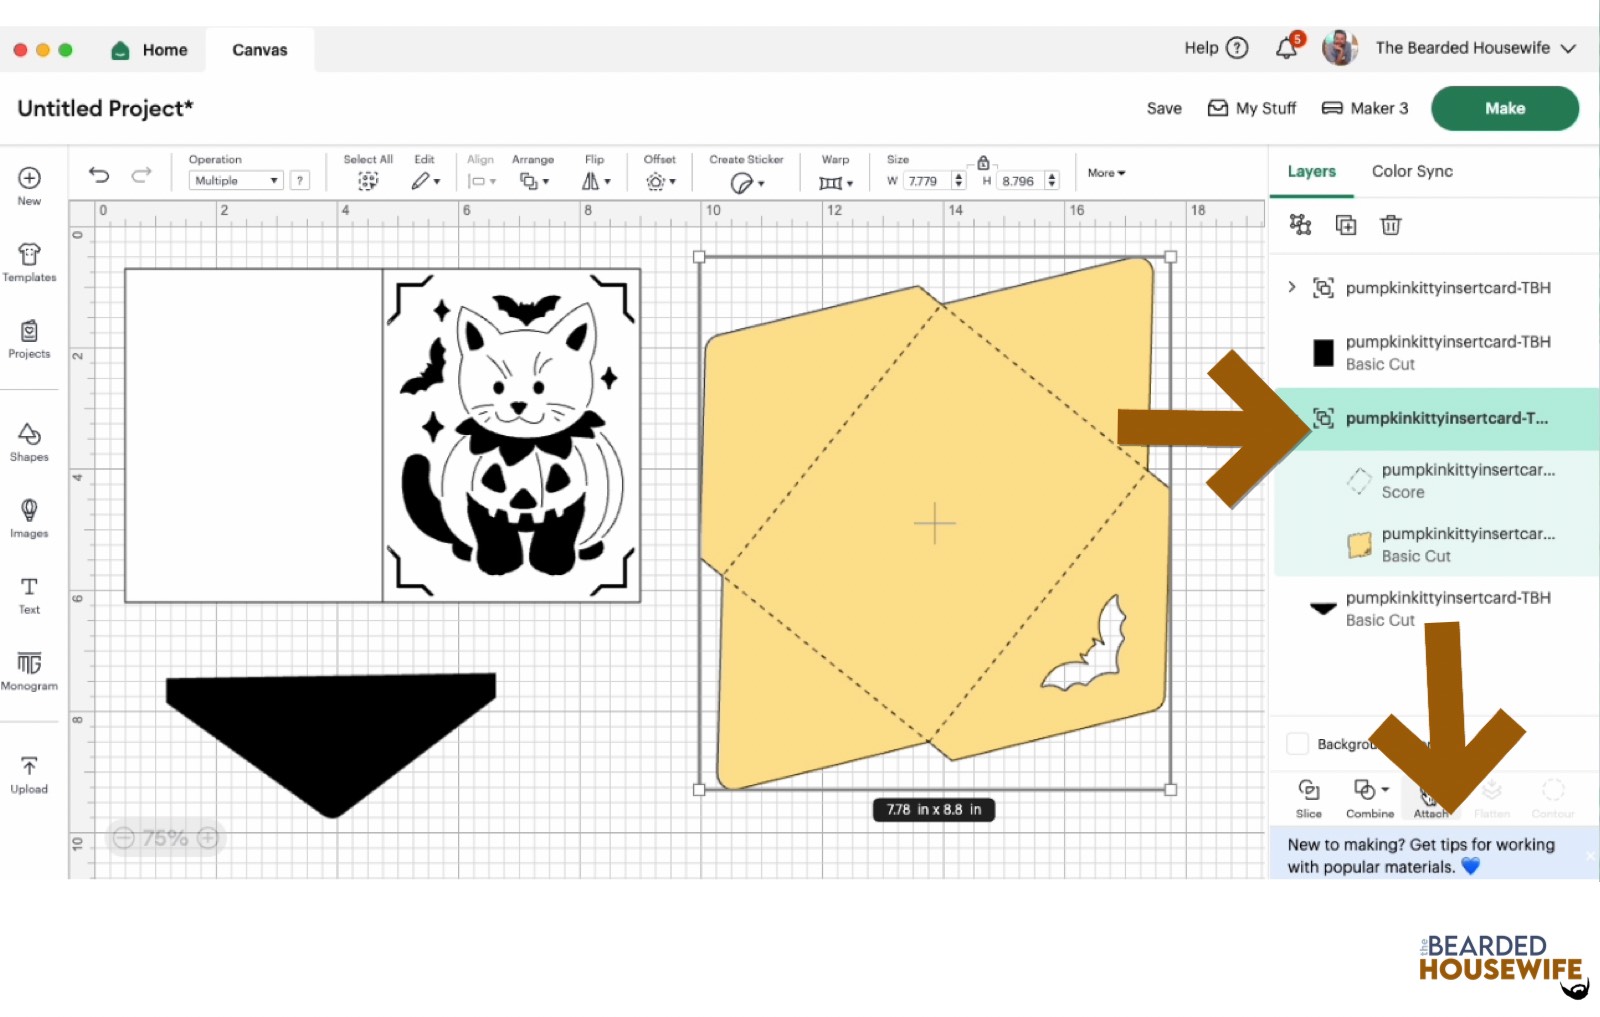The height and width of the screenshot is (1017, 1600).
Task: Open the Shapes tool in sidebar
Action: pyautogui.click(x=29, y=441)
